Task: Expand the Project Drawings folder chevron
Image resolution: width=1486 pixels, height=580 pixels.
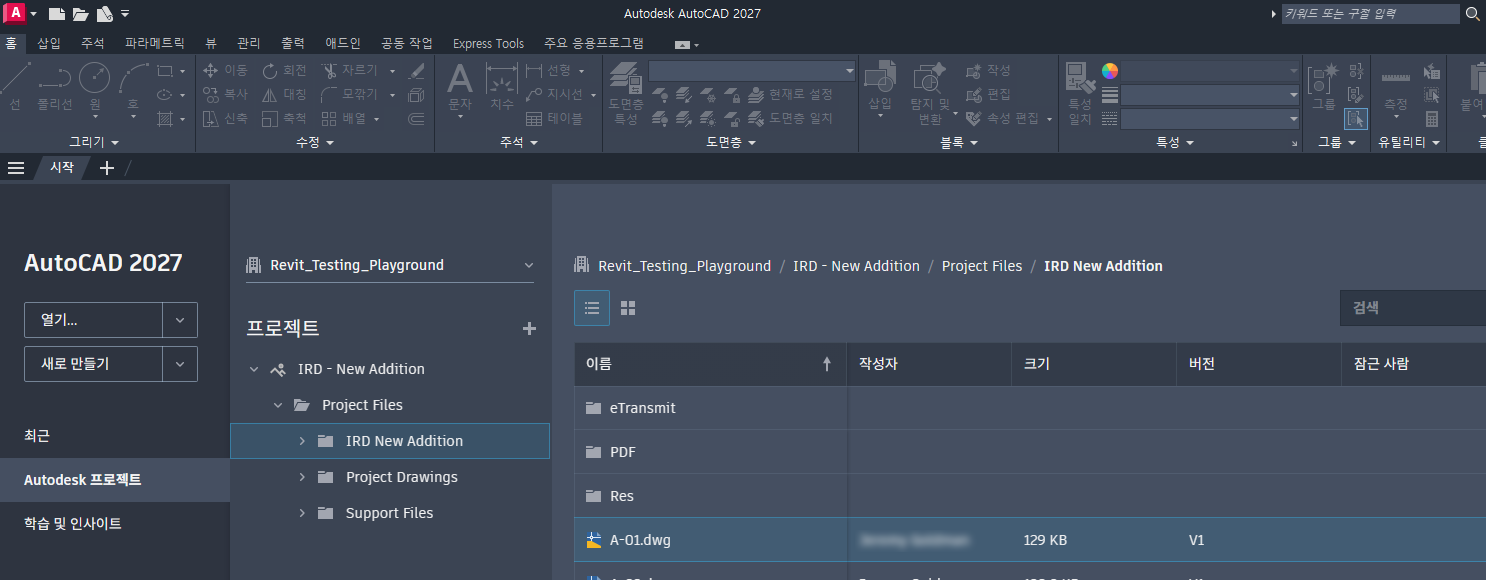Action: (302, 477)
